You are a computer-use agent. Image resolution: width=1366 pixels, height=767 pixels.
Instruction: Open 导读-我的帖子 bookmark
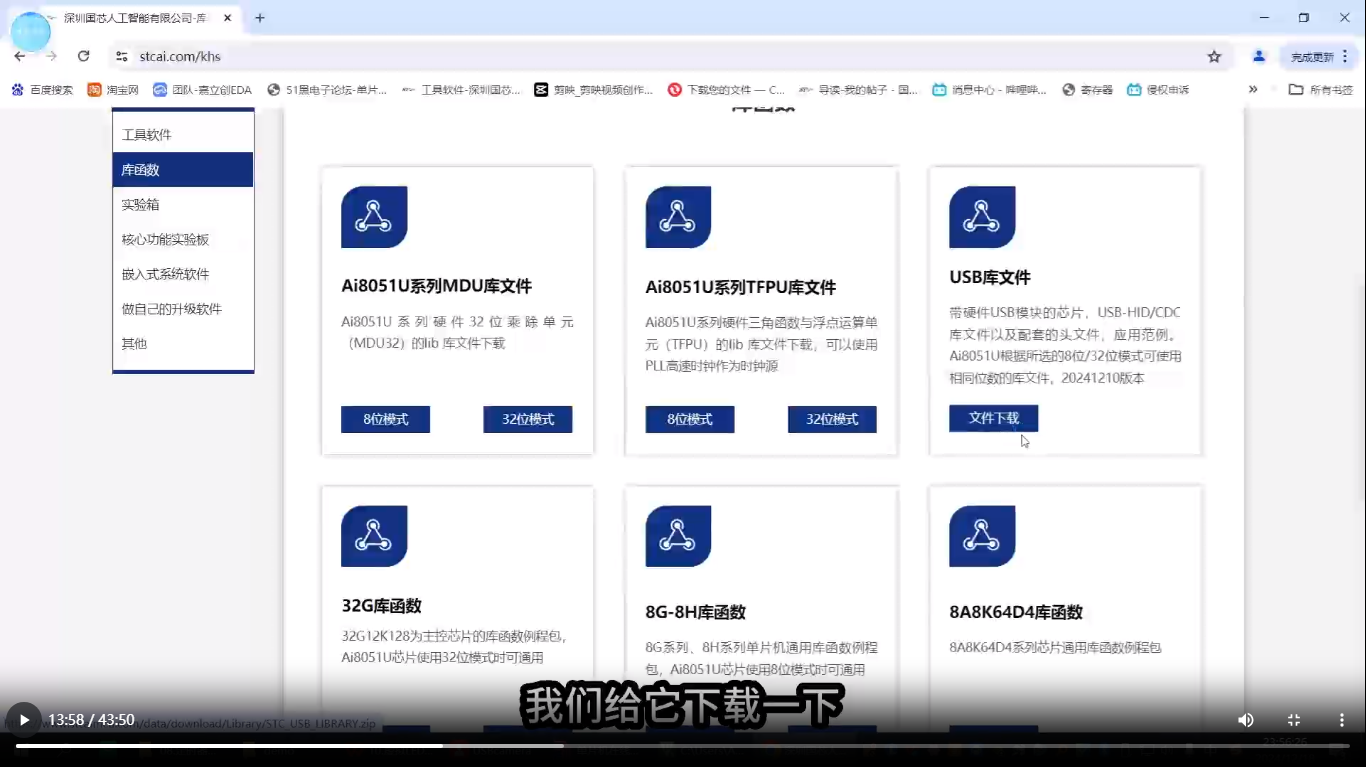(x=859, y=90)
